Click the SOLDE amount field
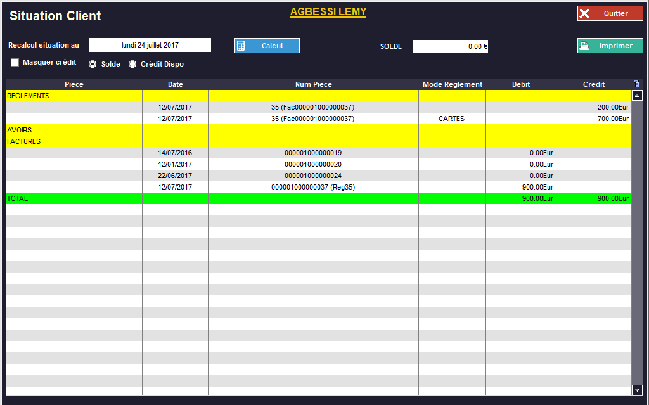Image resolution: width=649 pixels, height=405 pixels. coord(450,46)
